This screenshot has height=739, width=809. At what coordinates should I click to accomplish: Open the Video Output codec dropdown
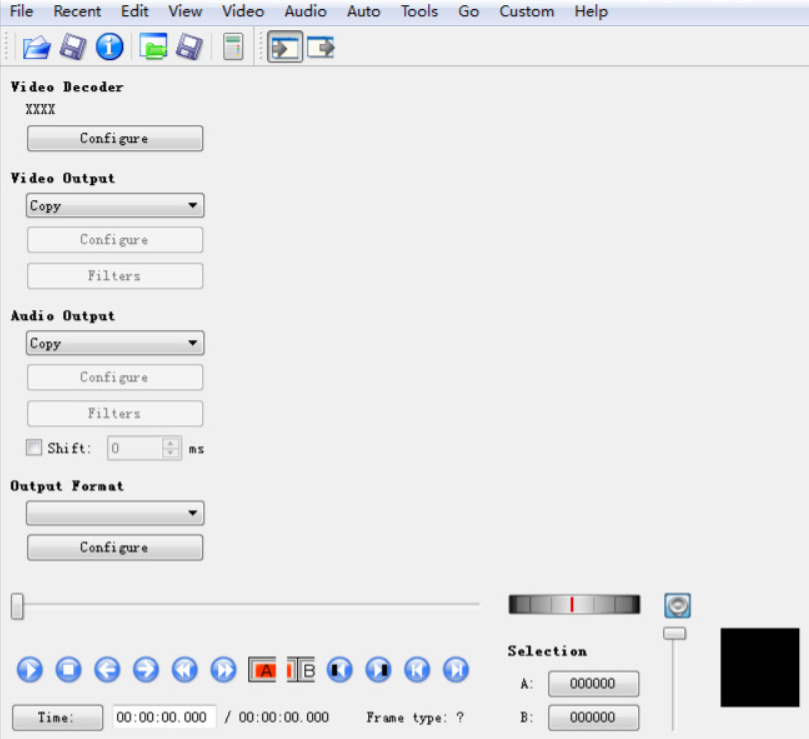click(x=115, y=205)
